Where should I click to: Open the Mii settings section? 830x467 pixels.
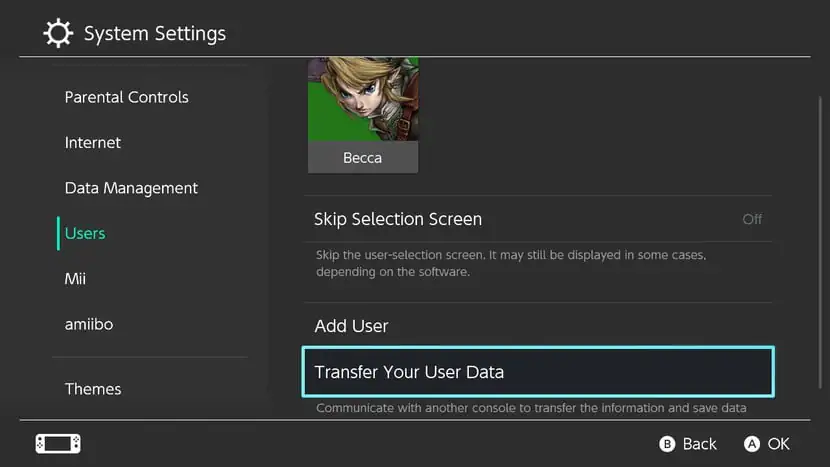click(75, 279)
